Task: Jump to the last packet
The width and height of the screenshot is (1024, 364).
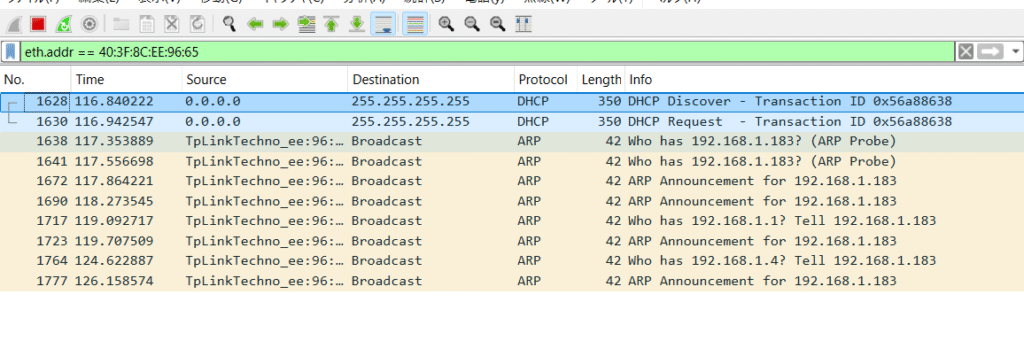Action: coord(357,24)
